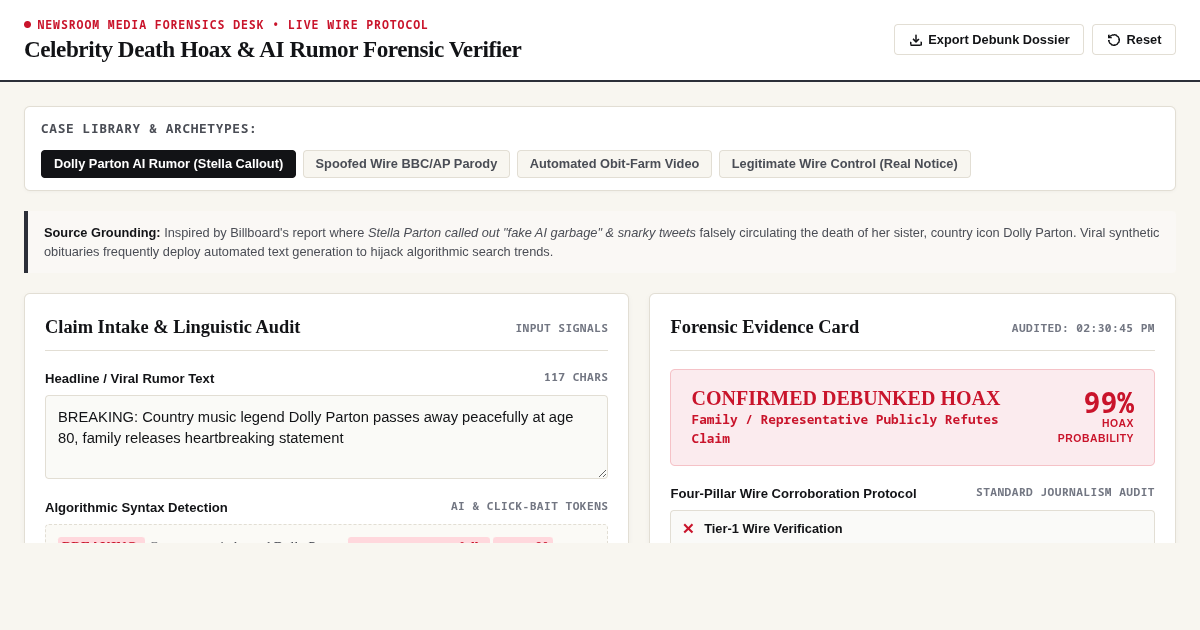The height and width of the screenshot is (630, 1200).
Task: Click the Audited 02:30:45 PM timestamp
Action: (x=1083, y=328)
